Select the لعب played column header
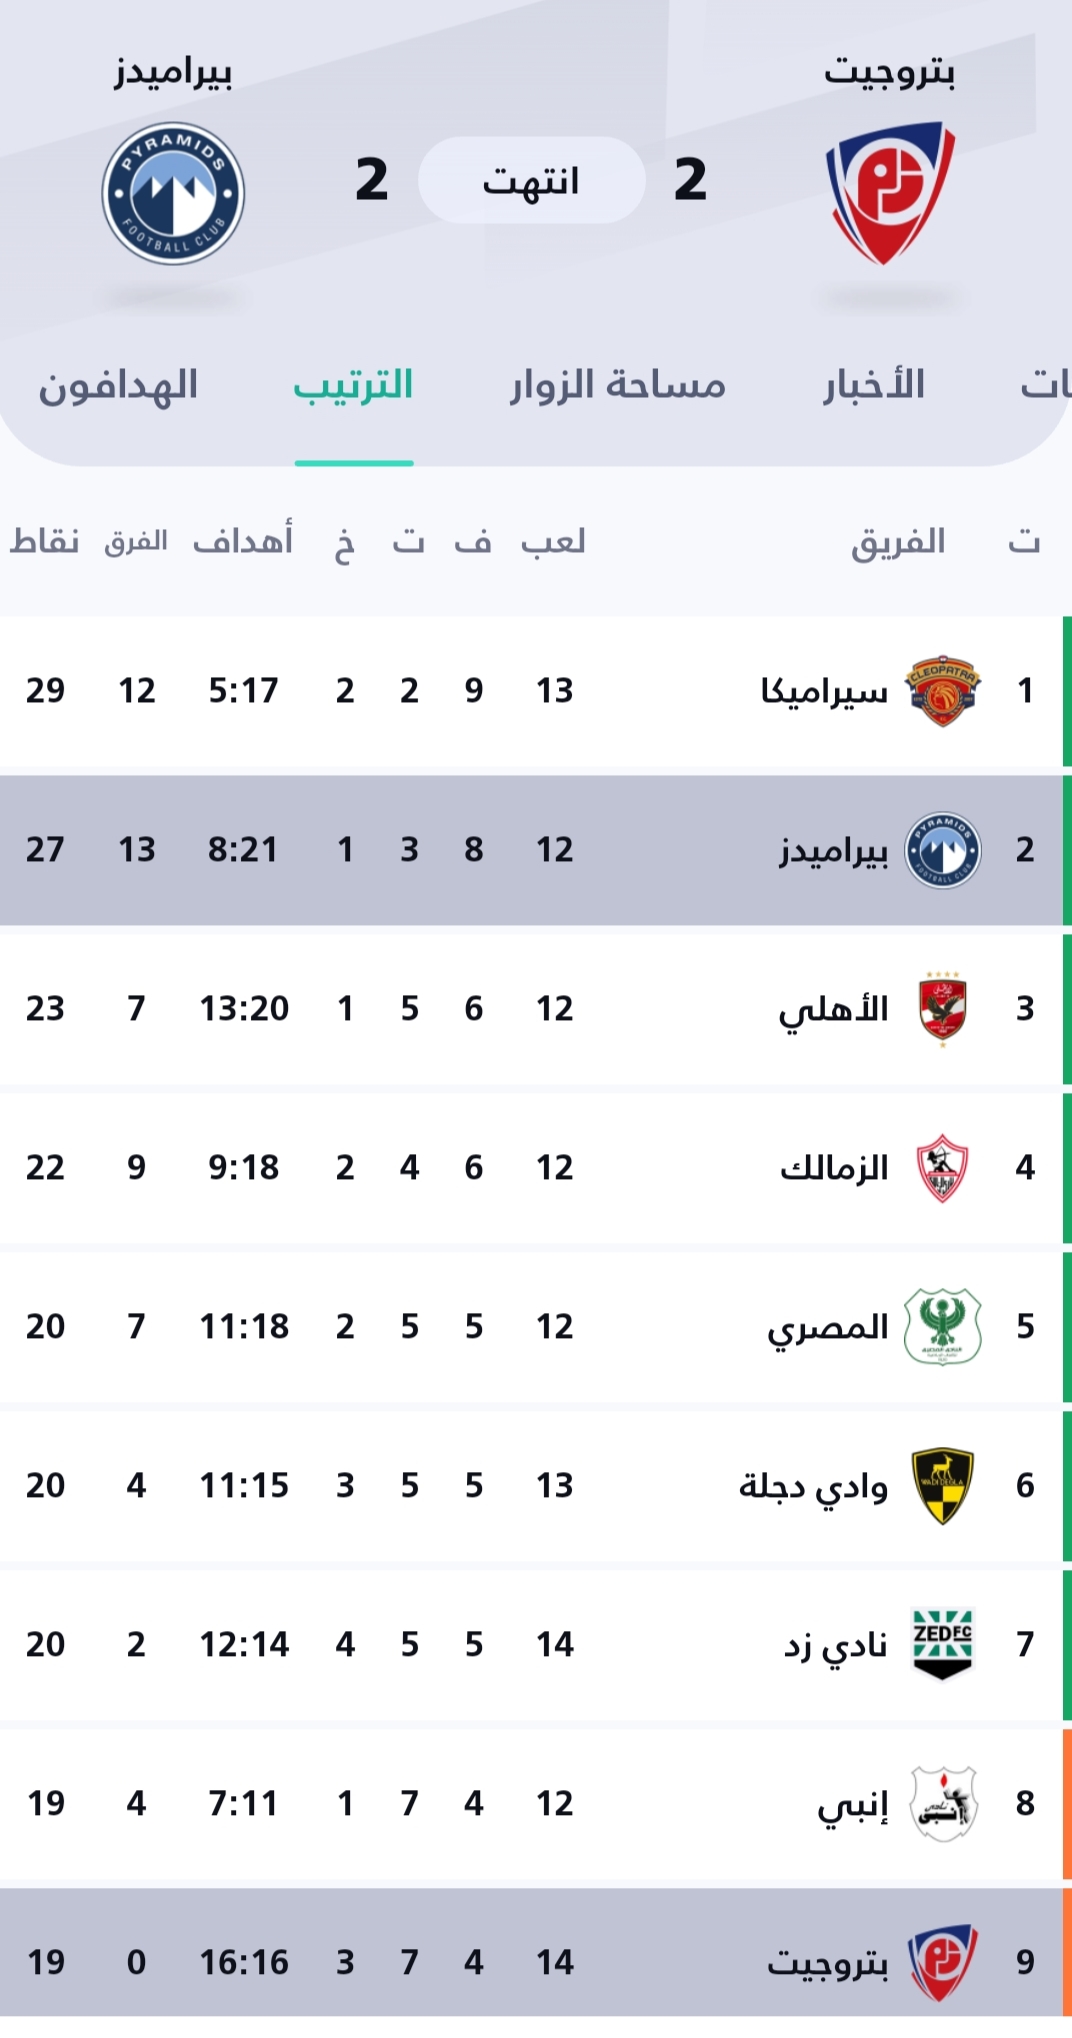The width and height of the screenshot is (1072, 2038). [x=553, y=542]
